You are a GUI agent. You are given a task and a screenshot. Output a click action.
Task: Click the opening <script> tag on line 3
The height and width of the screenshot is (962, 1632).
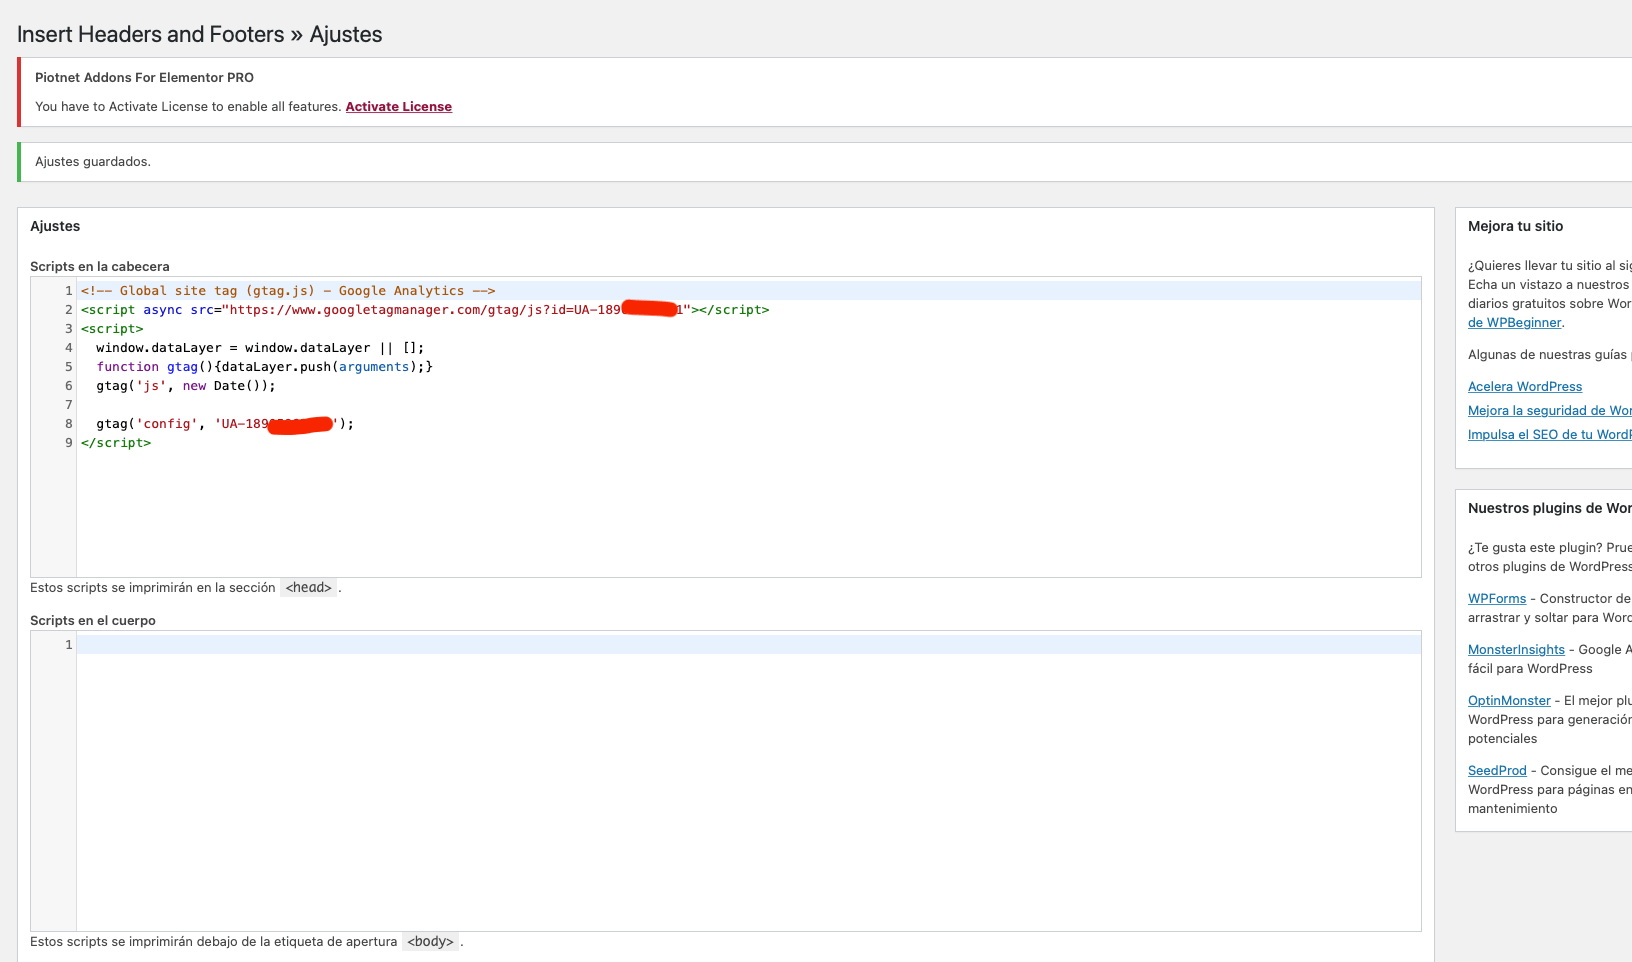[112, 329]
